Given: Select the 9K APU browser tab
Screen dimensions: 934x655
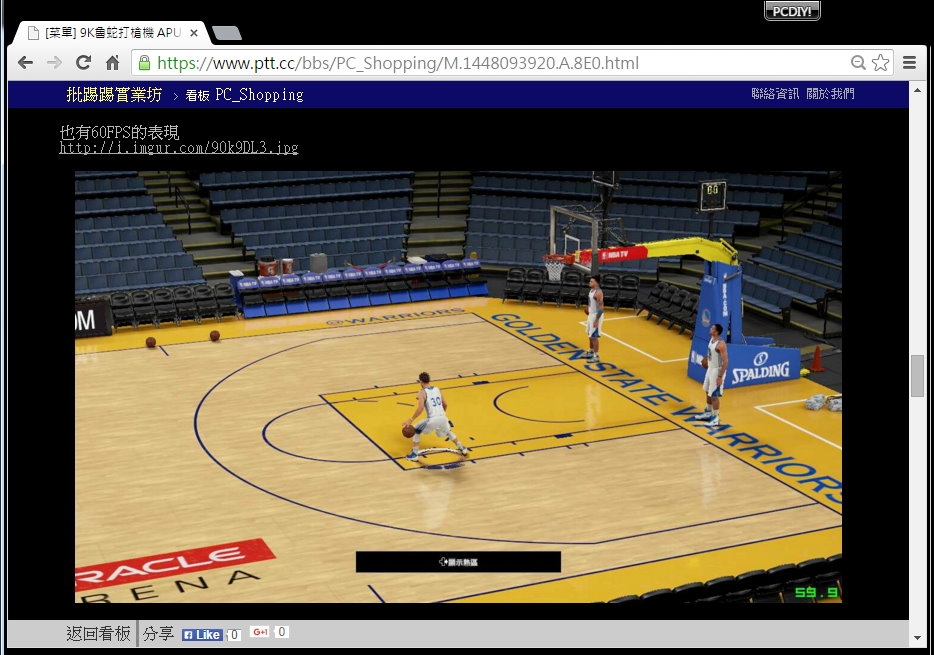Looking at the screenshot, I should pyautogui.click(x=111, y=33).
